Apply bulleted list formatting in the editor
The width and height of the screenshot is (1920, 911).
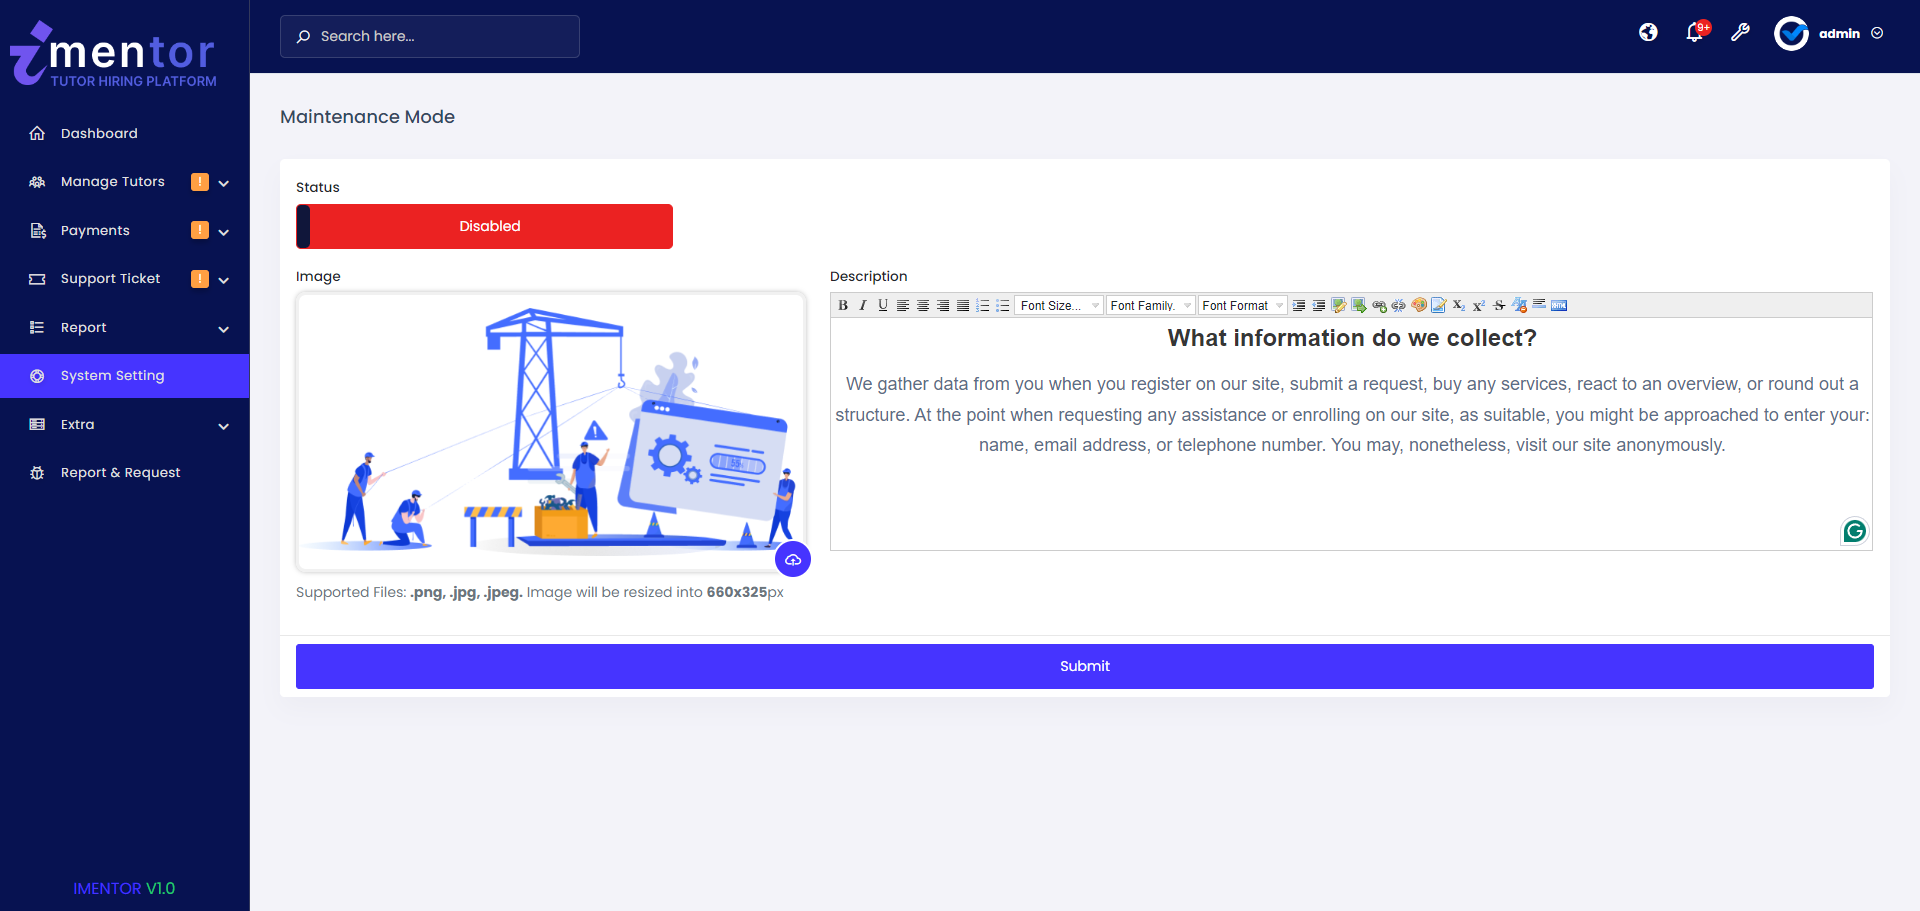point(1003,305)
